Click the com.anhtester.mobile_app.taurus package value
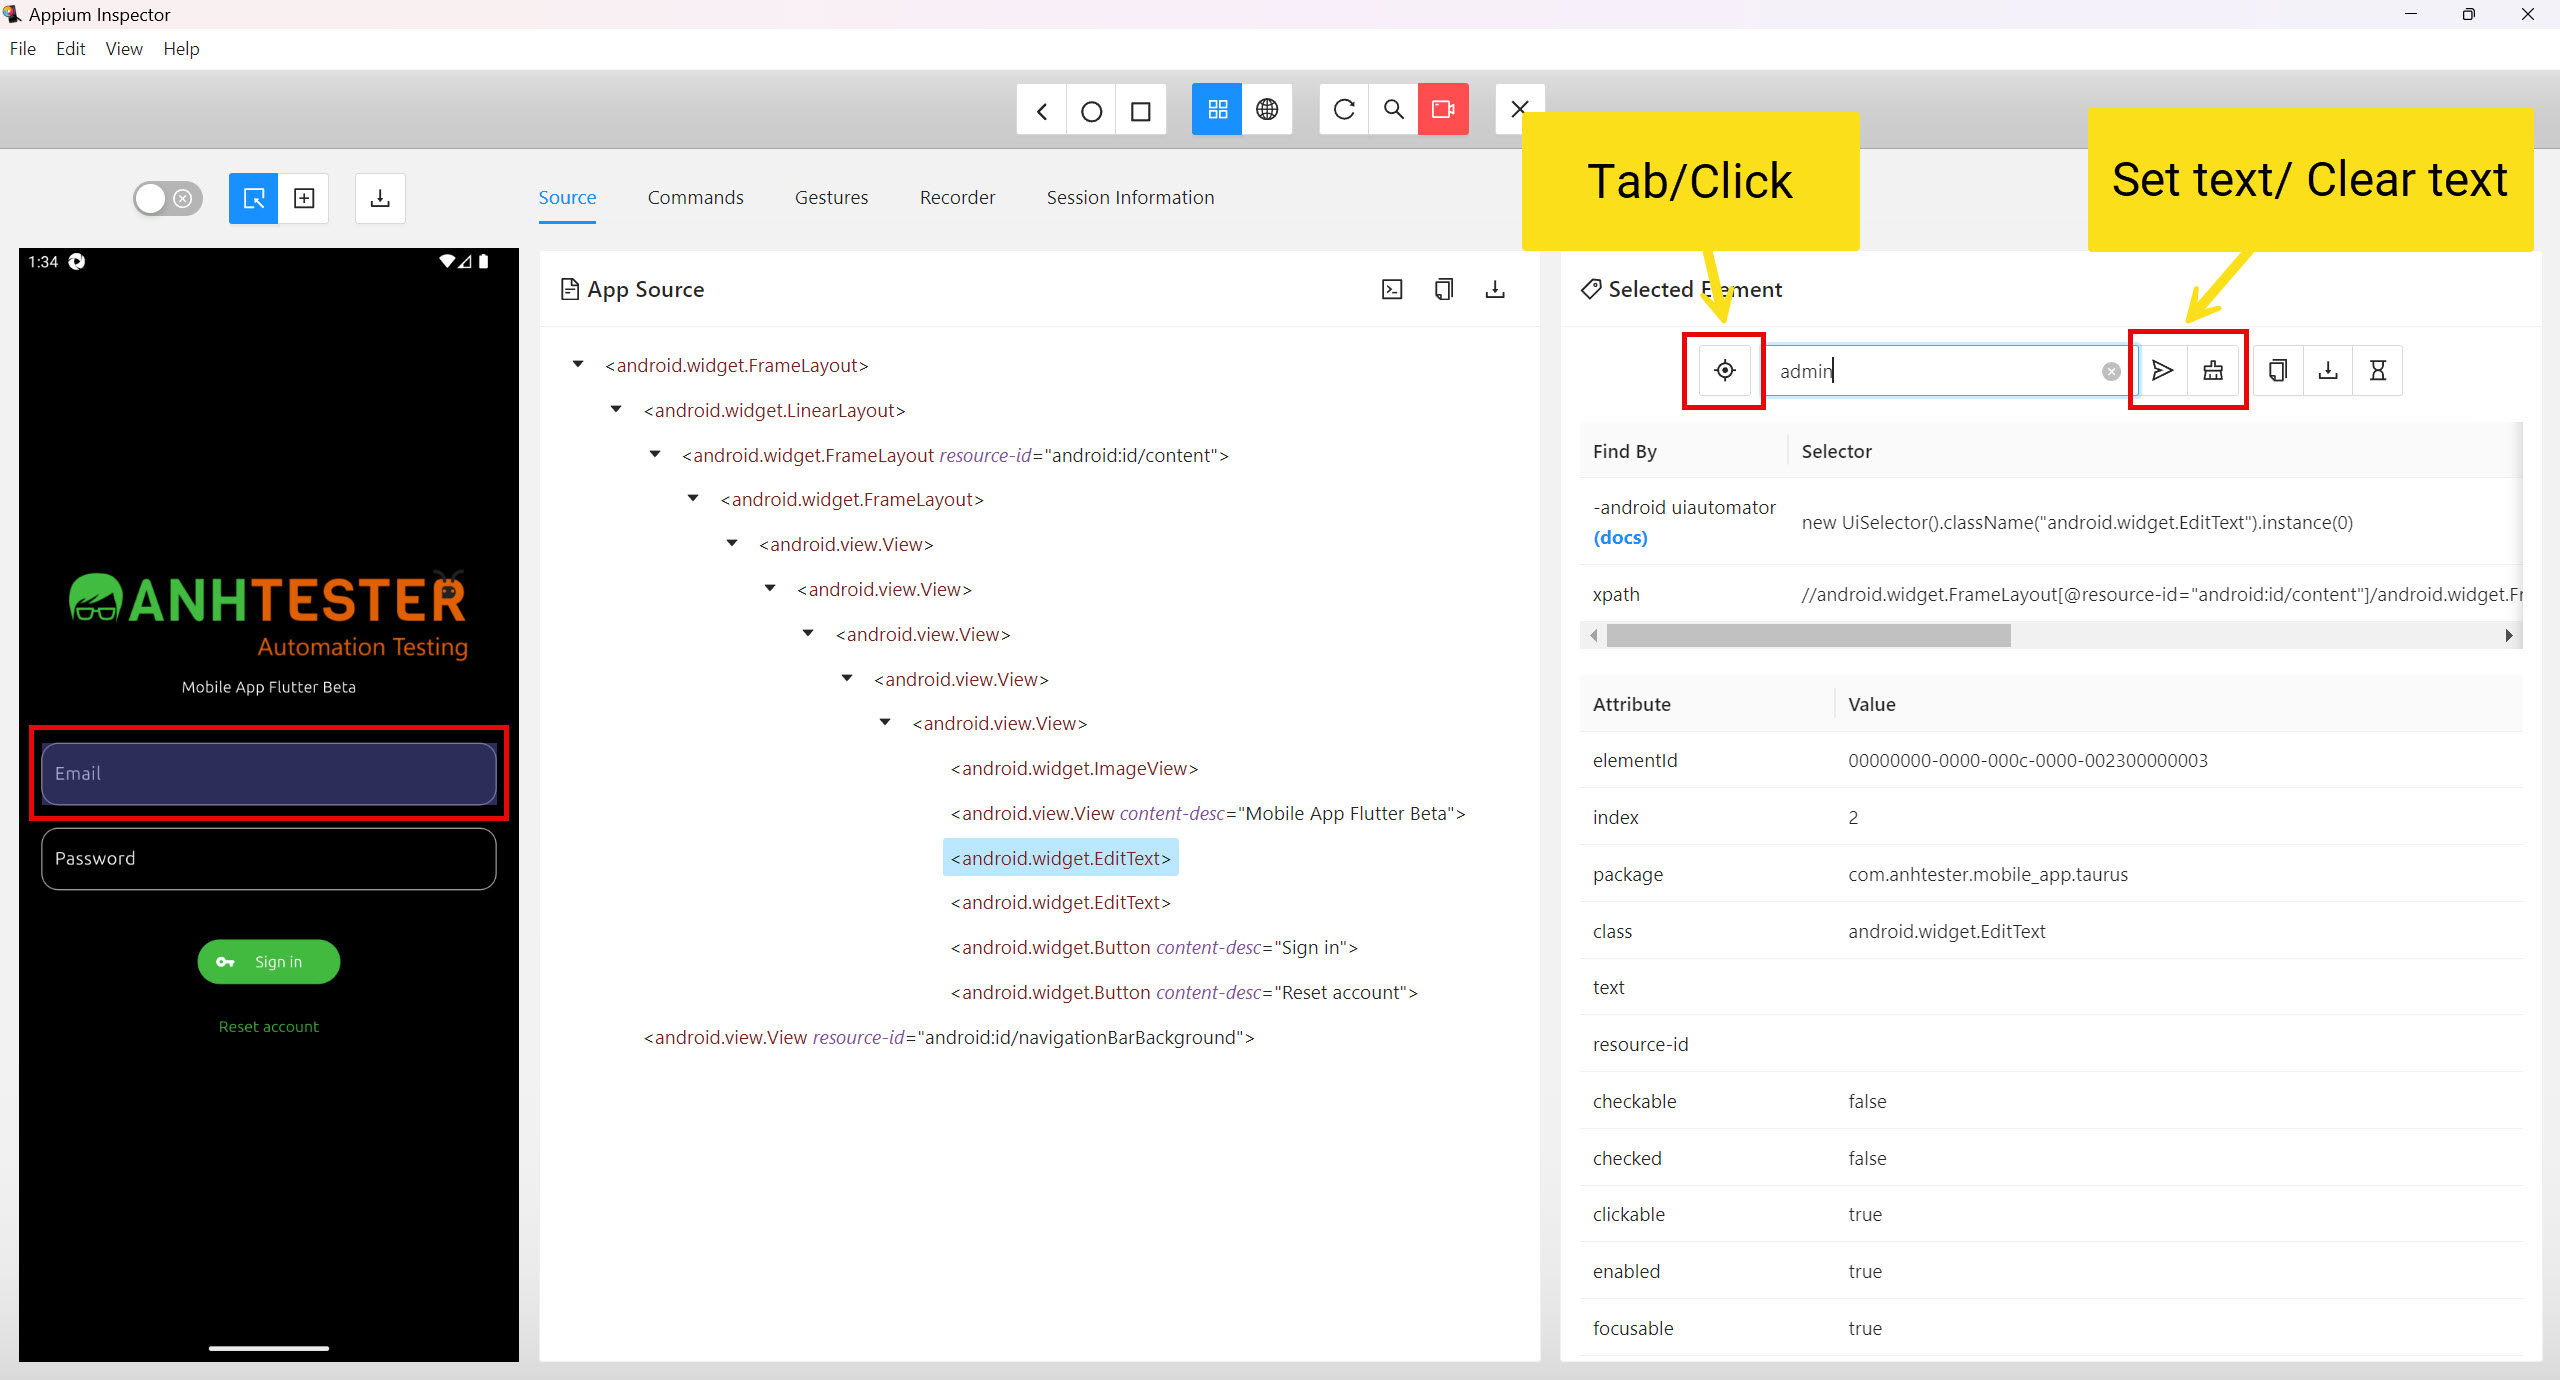 [x=1988, y=875]
